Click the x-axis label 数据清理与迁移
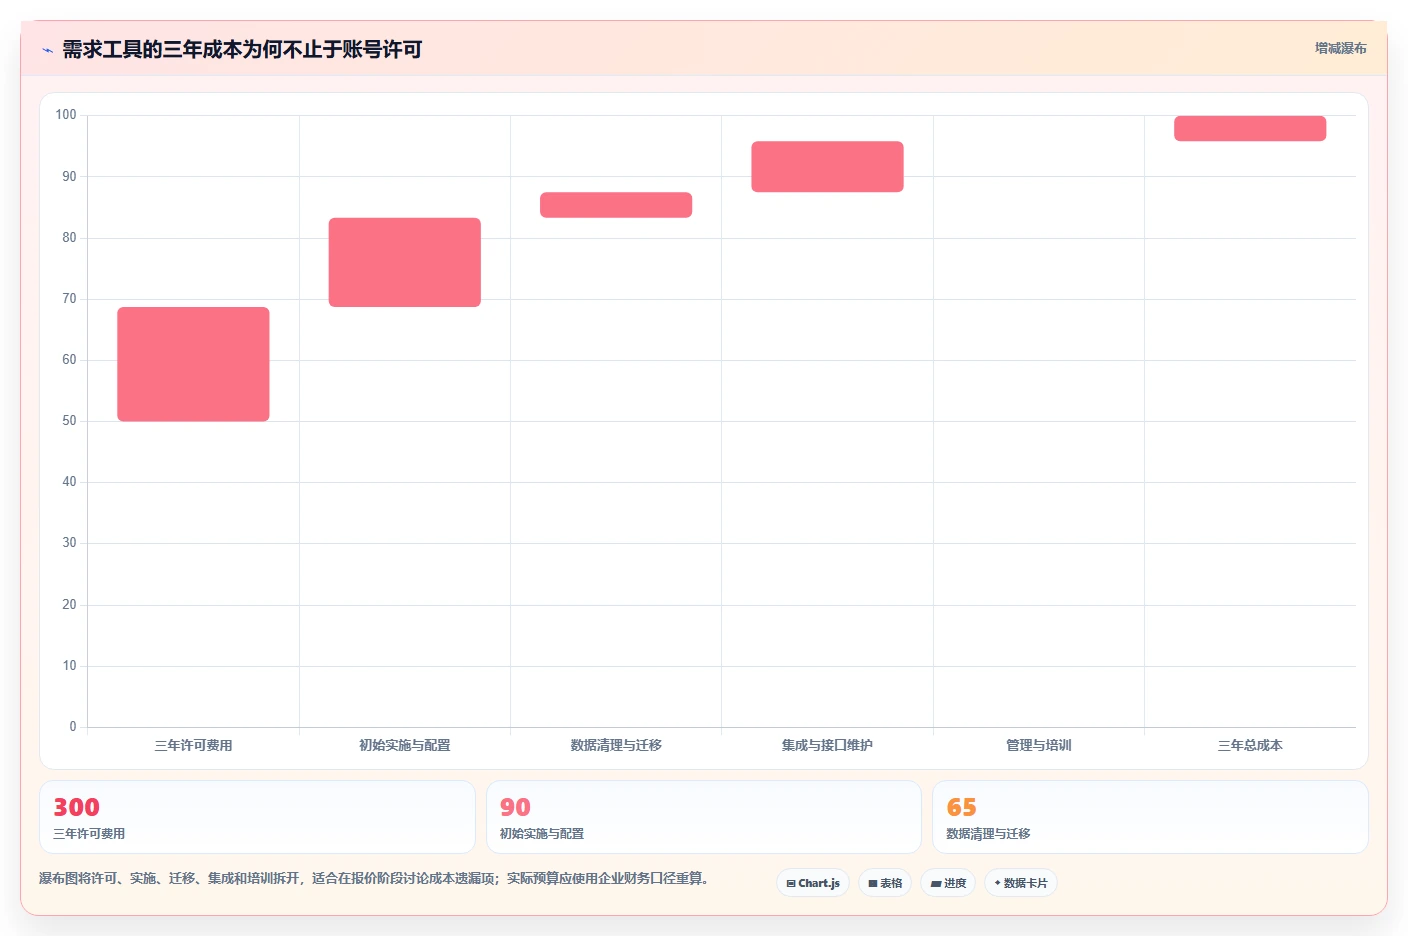Image resolution: width=1408 pixels, height=936 pixels. [616, 745]
